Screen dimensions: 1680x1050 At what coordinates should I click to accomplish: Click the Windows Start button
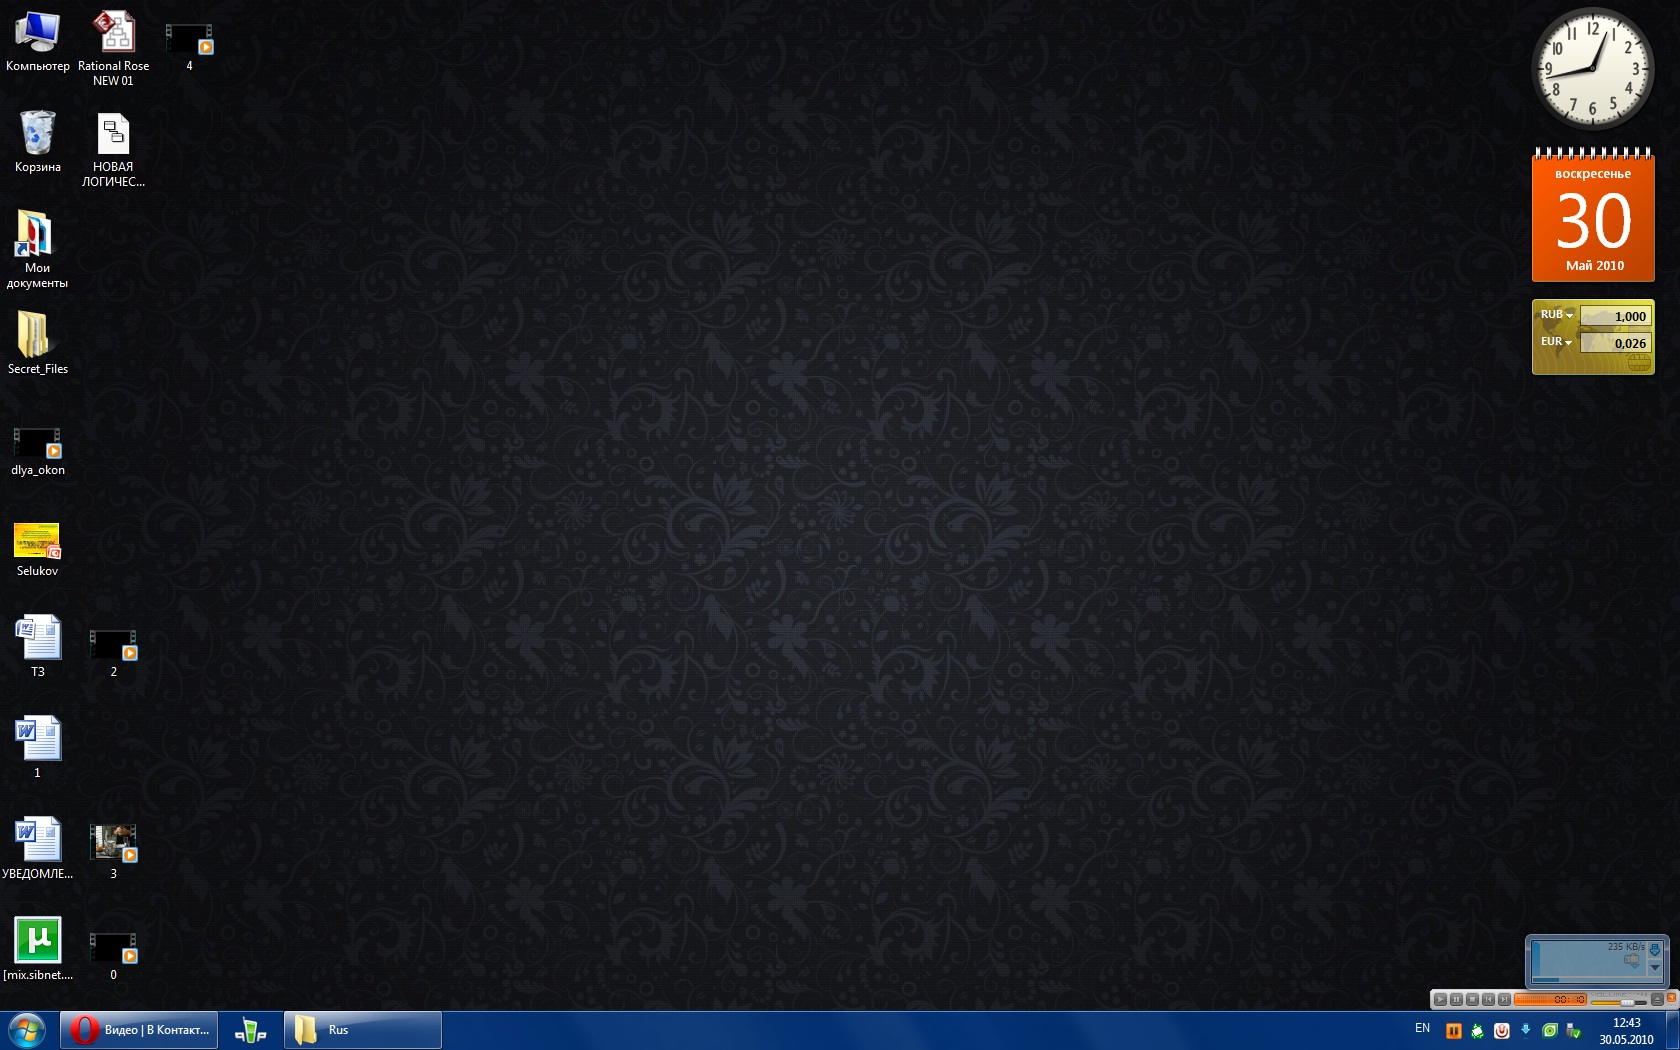tap(26, 1030)
